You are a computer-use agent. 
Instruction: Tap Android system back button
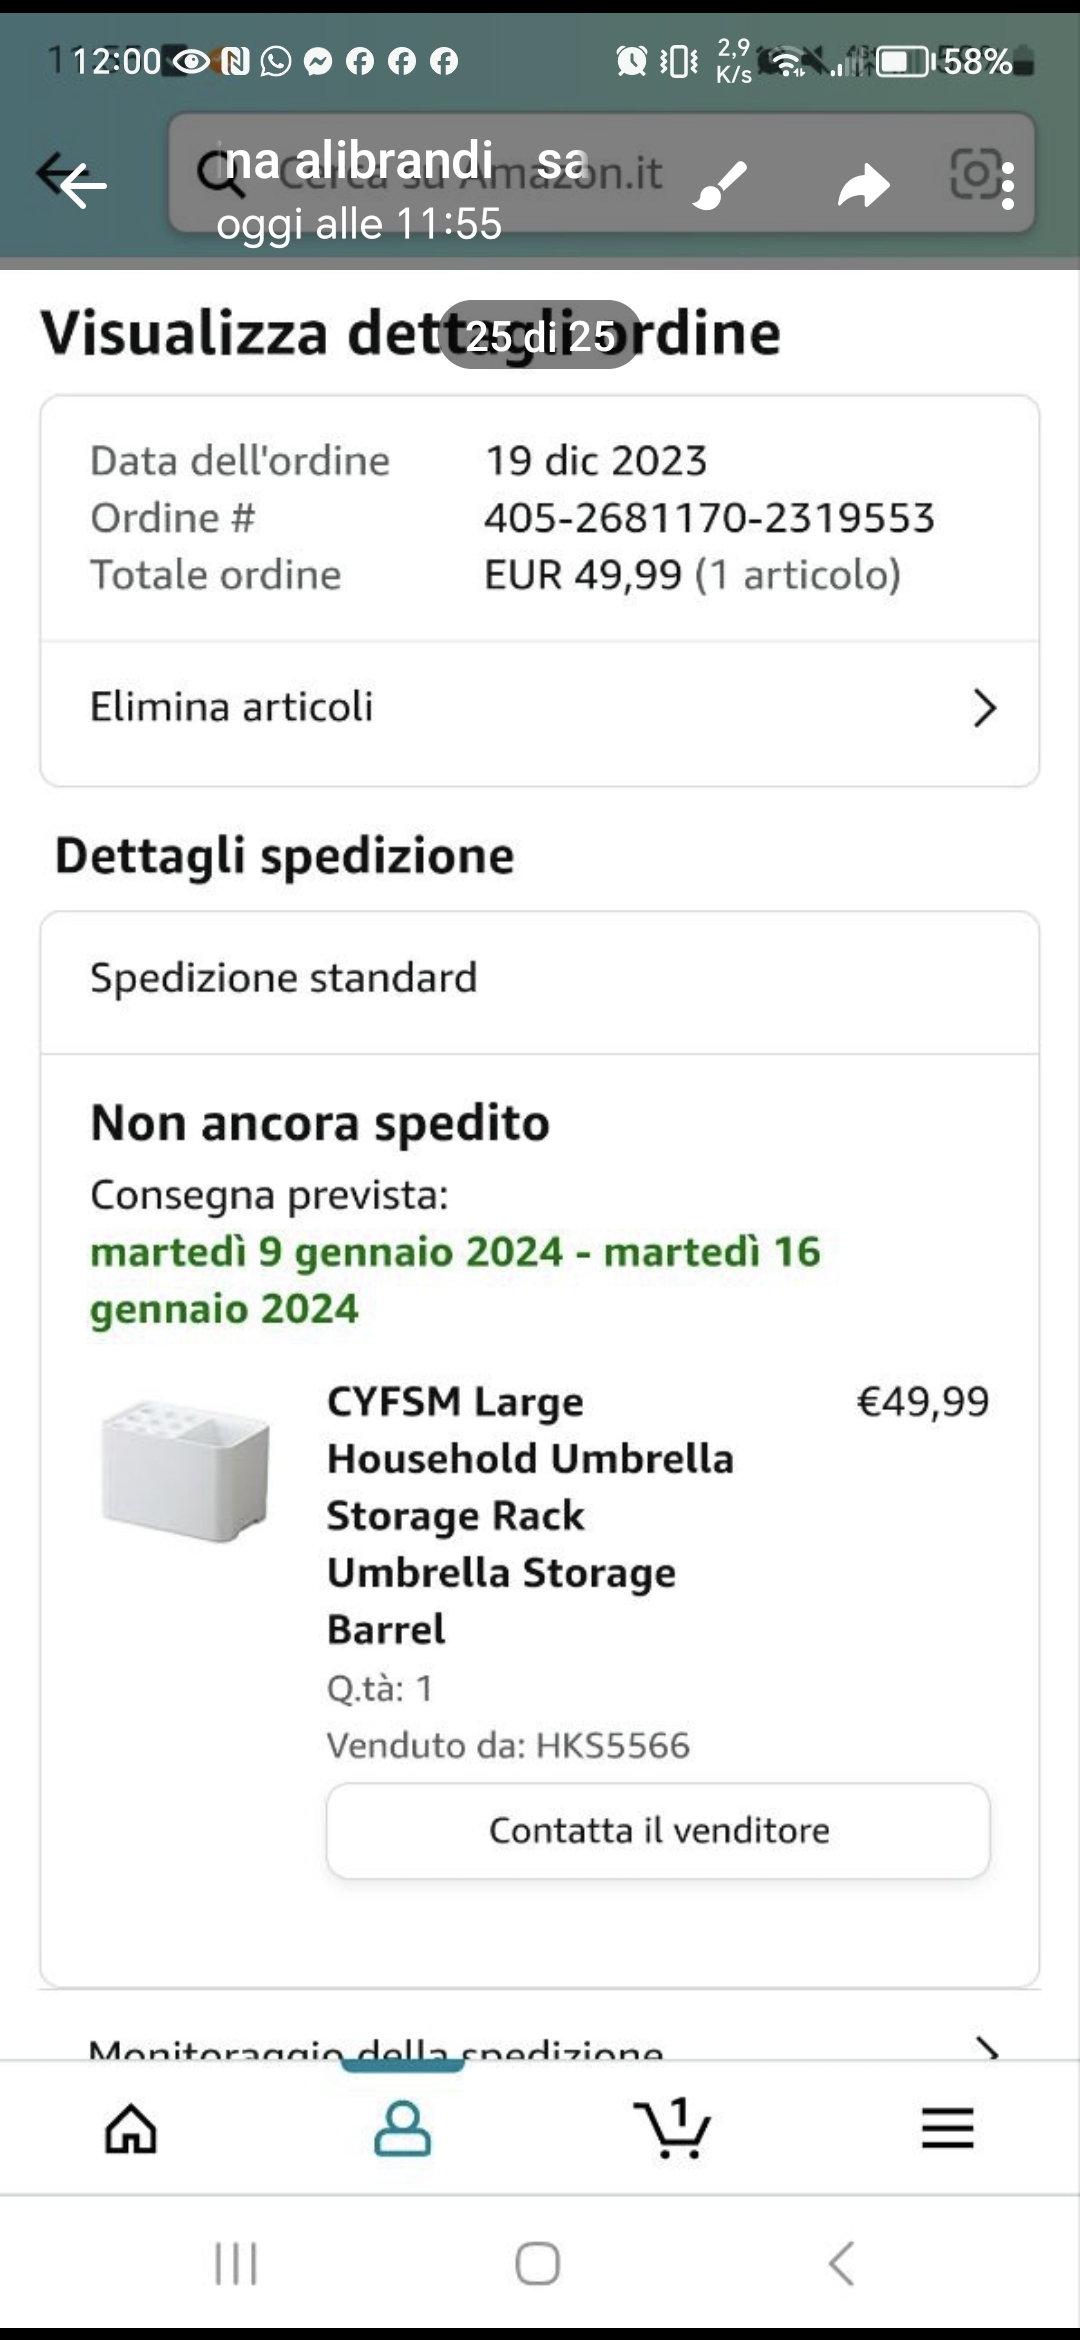coord(842,2263)
